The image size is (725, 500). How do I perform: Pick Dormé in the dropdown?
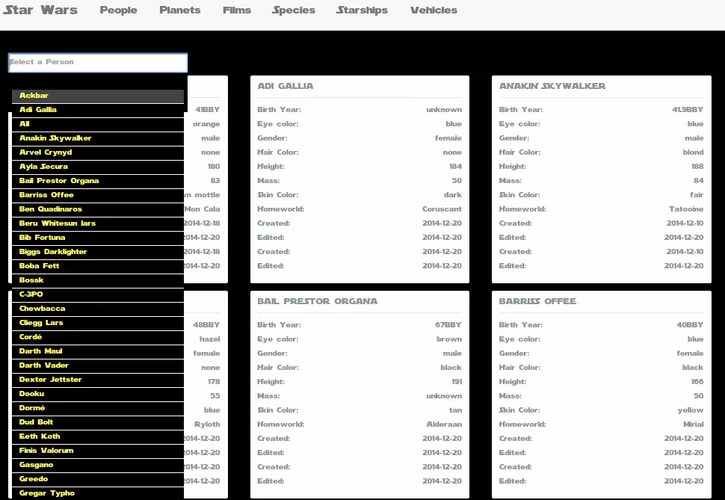98,408
